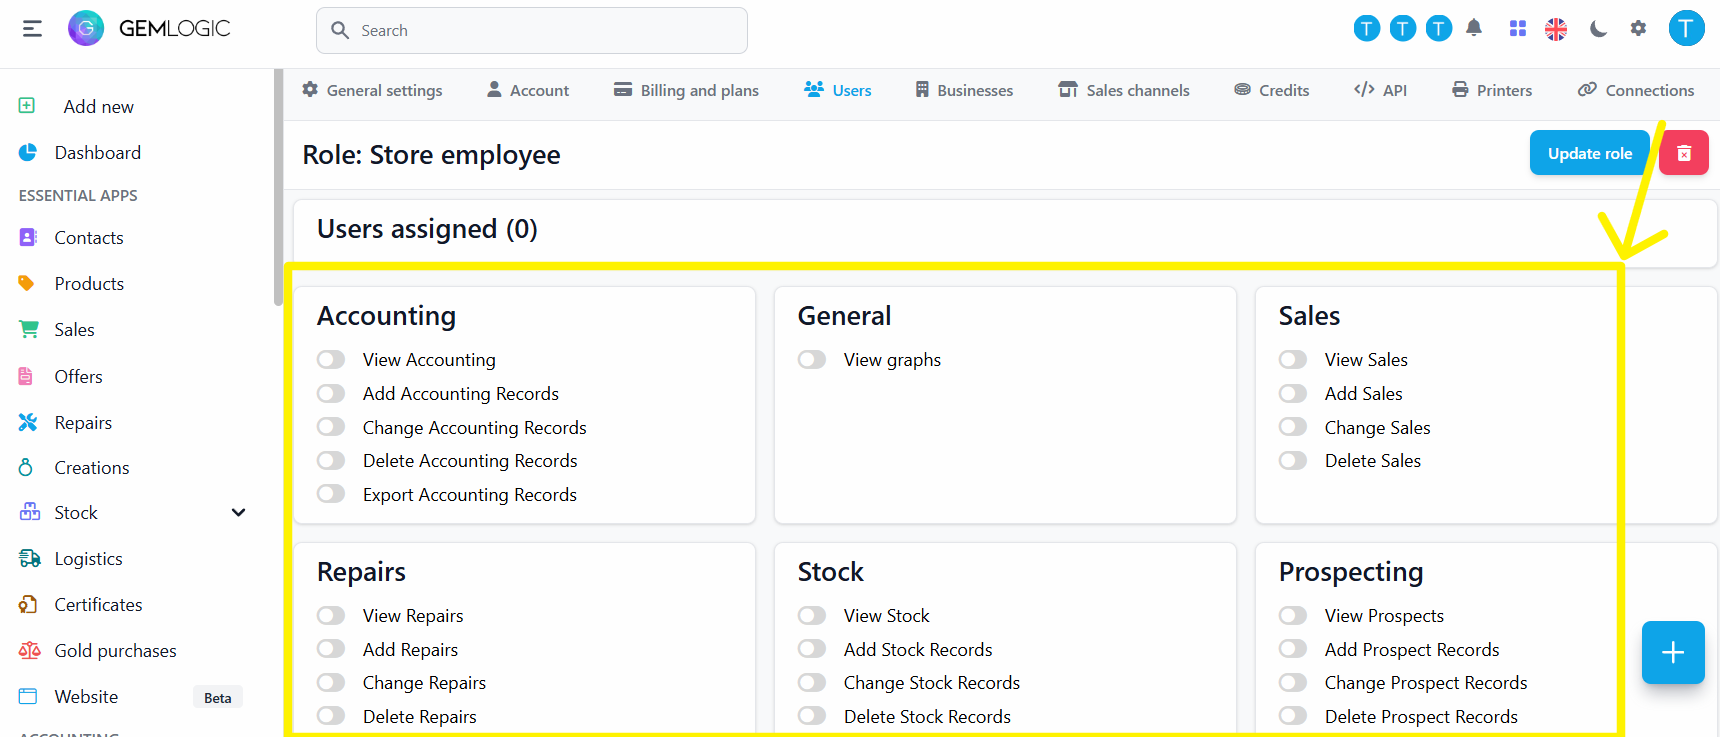
Task: Open the apps grid icon
Action: pyautogui.click(x=1518, y=29)
